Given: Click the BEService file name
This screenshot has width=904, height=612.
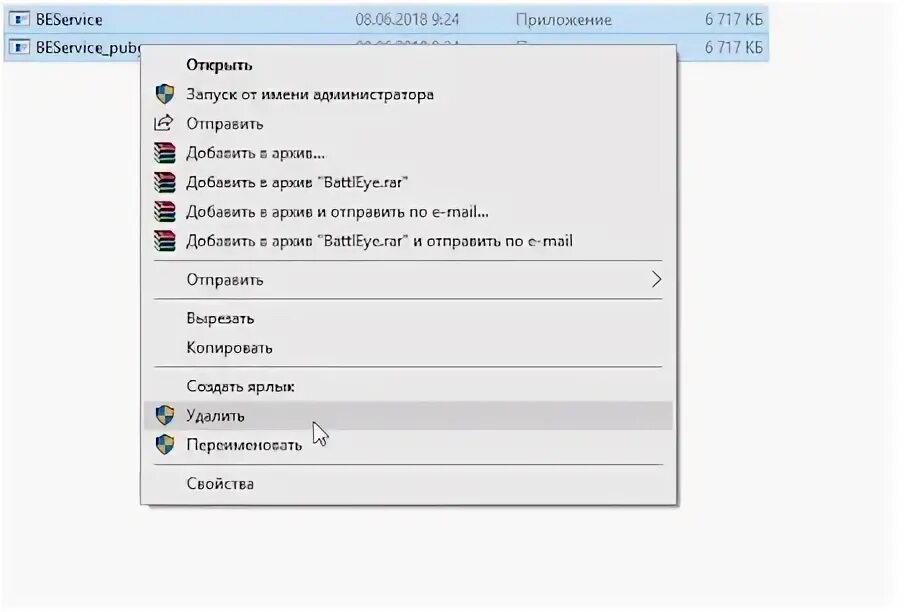Looking at the screenshot, I should 69,20.
